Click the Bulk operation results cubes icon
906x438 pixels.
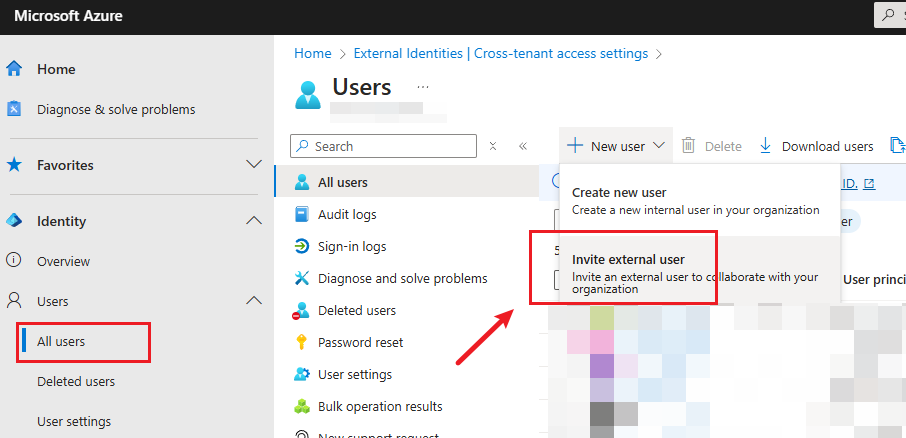click(302, 406)
